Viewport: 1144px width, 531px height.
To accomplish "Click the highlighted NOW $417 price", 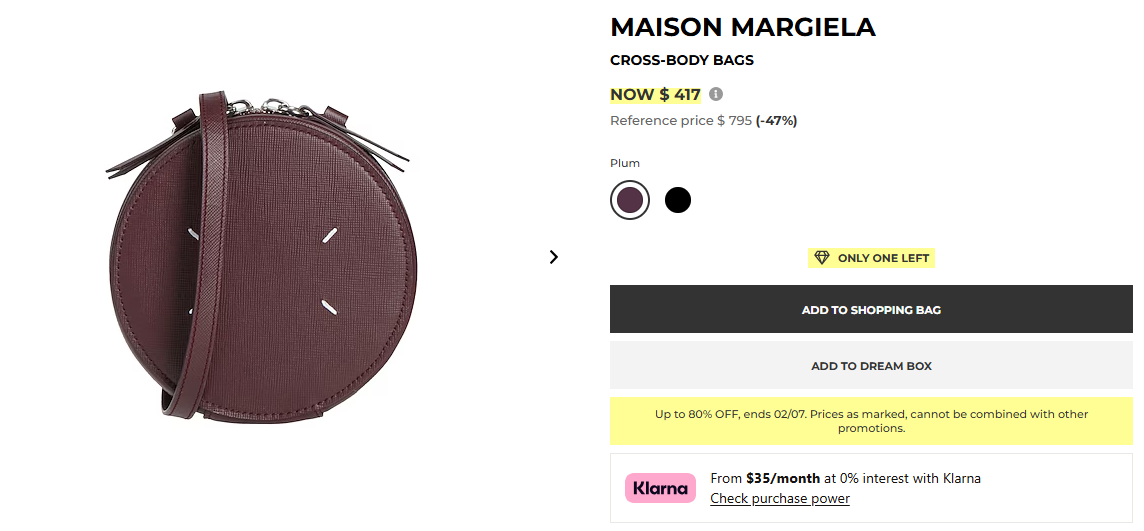I will pos(656,95).
